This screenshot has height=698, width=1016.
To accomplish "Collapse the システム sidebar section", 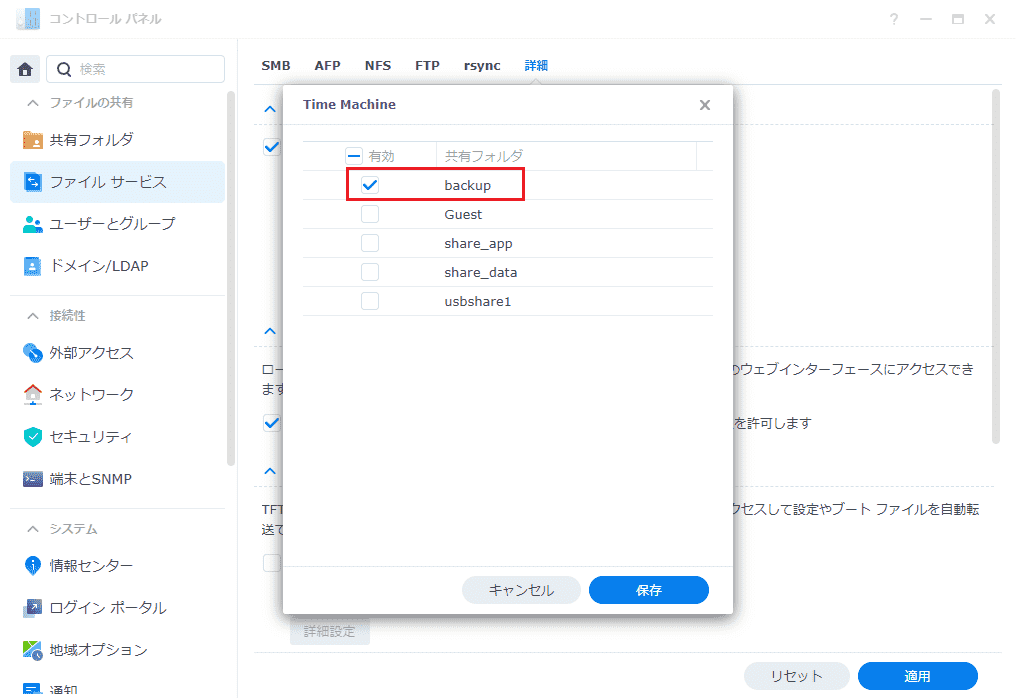I will [32, 529].
